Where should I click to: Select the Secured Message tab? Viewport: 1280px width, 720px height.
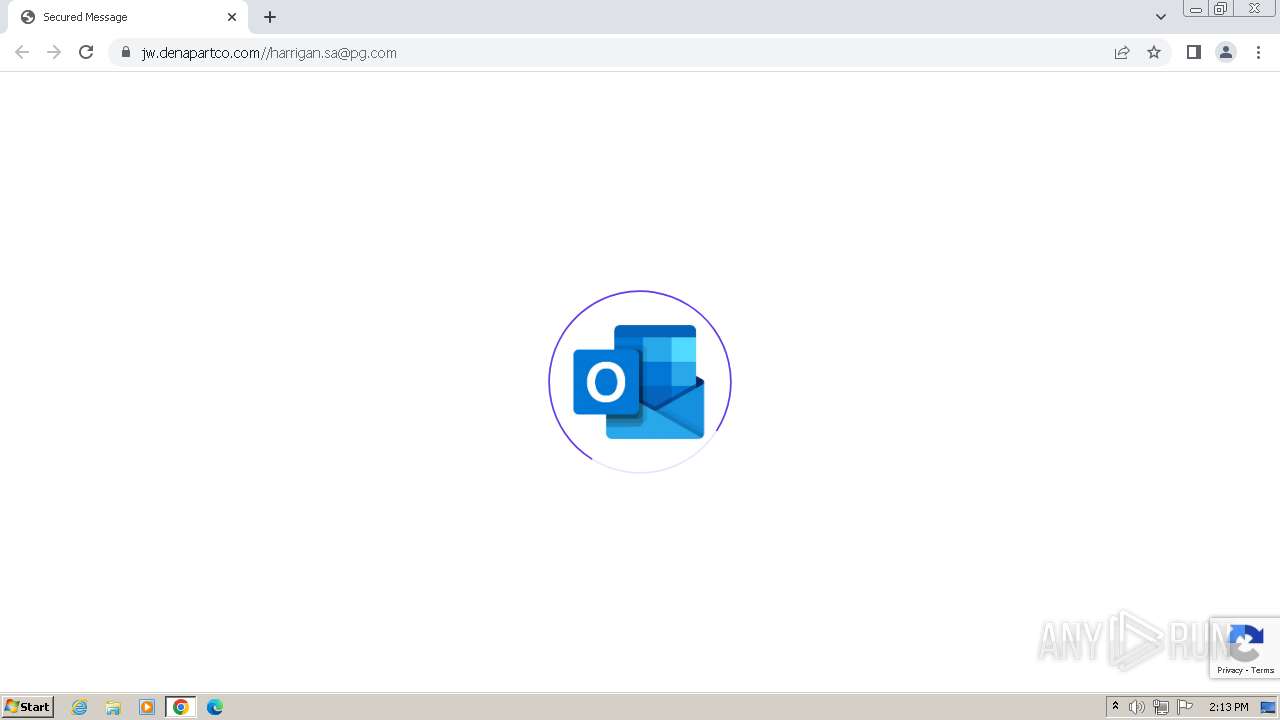[128, 17]
